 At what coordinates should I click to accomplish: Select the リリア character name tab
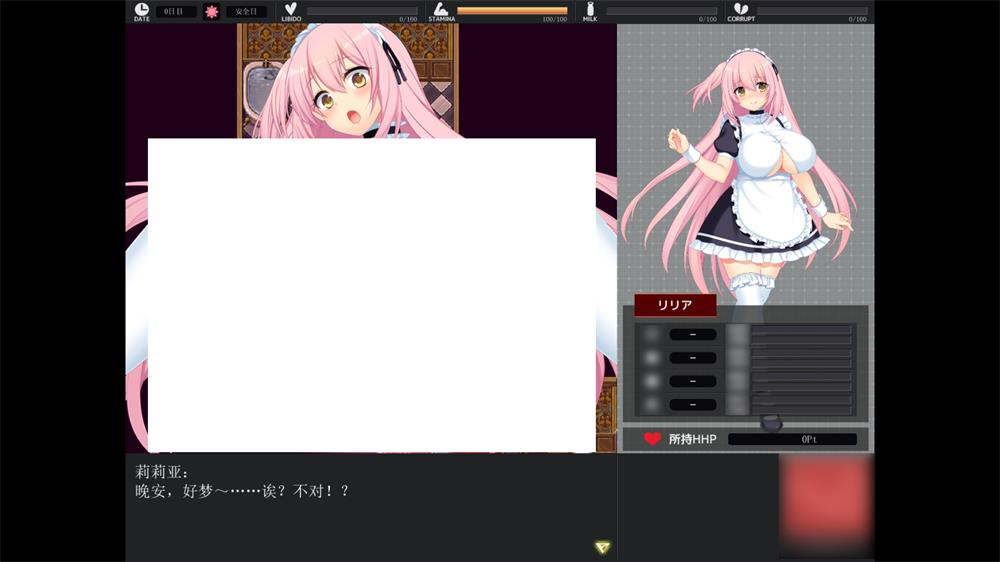pos(675,306)
